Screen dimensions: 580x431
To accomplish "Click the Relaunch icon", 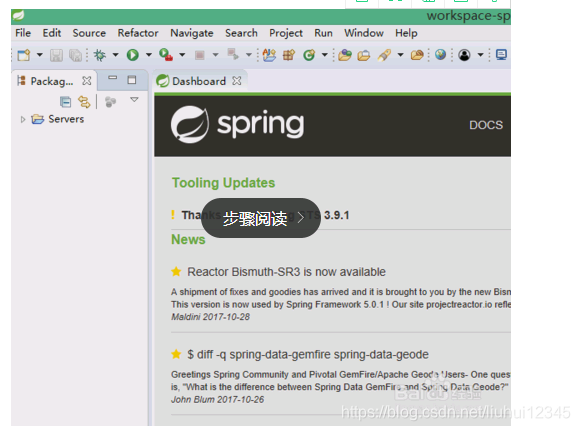I will [233, 55].
